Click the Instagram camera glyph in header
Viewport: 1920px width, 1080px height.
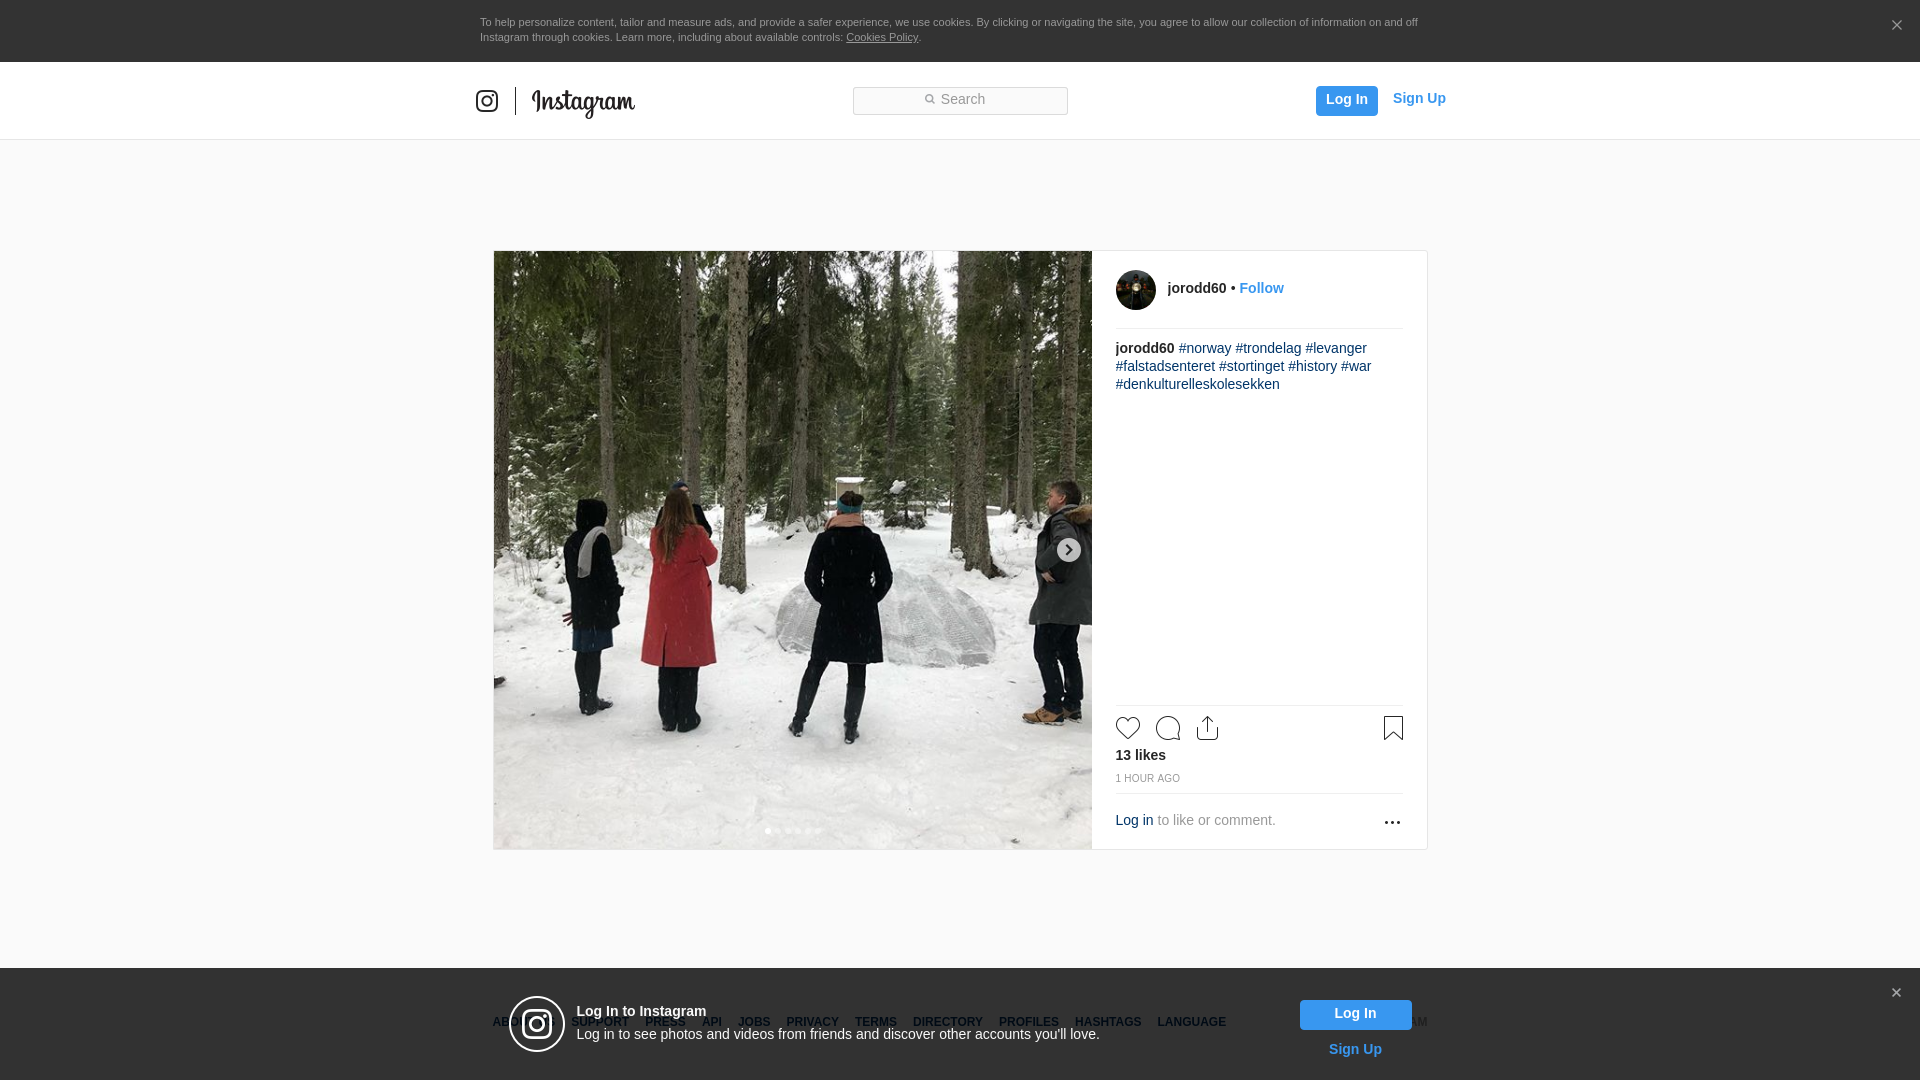coord(487,101)
